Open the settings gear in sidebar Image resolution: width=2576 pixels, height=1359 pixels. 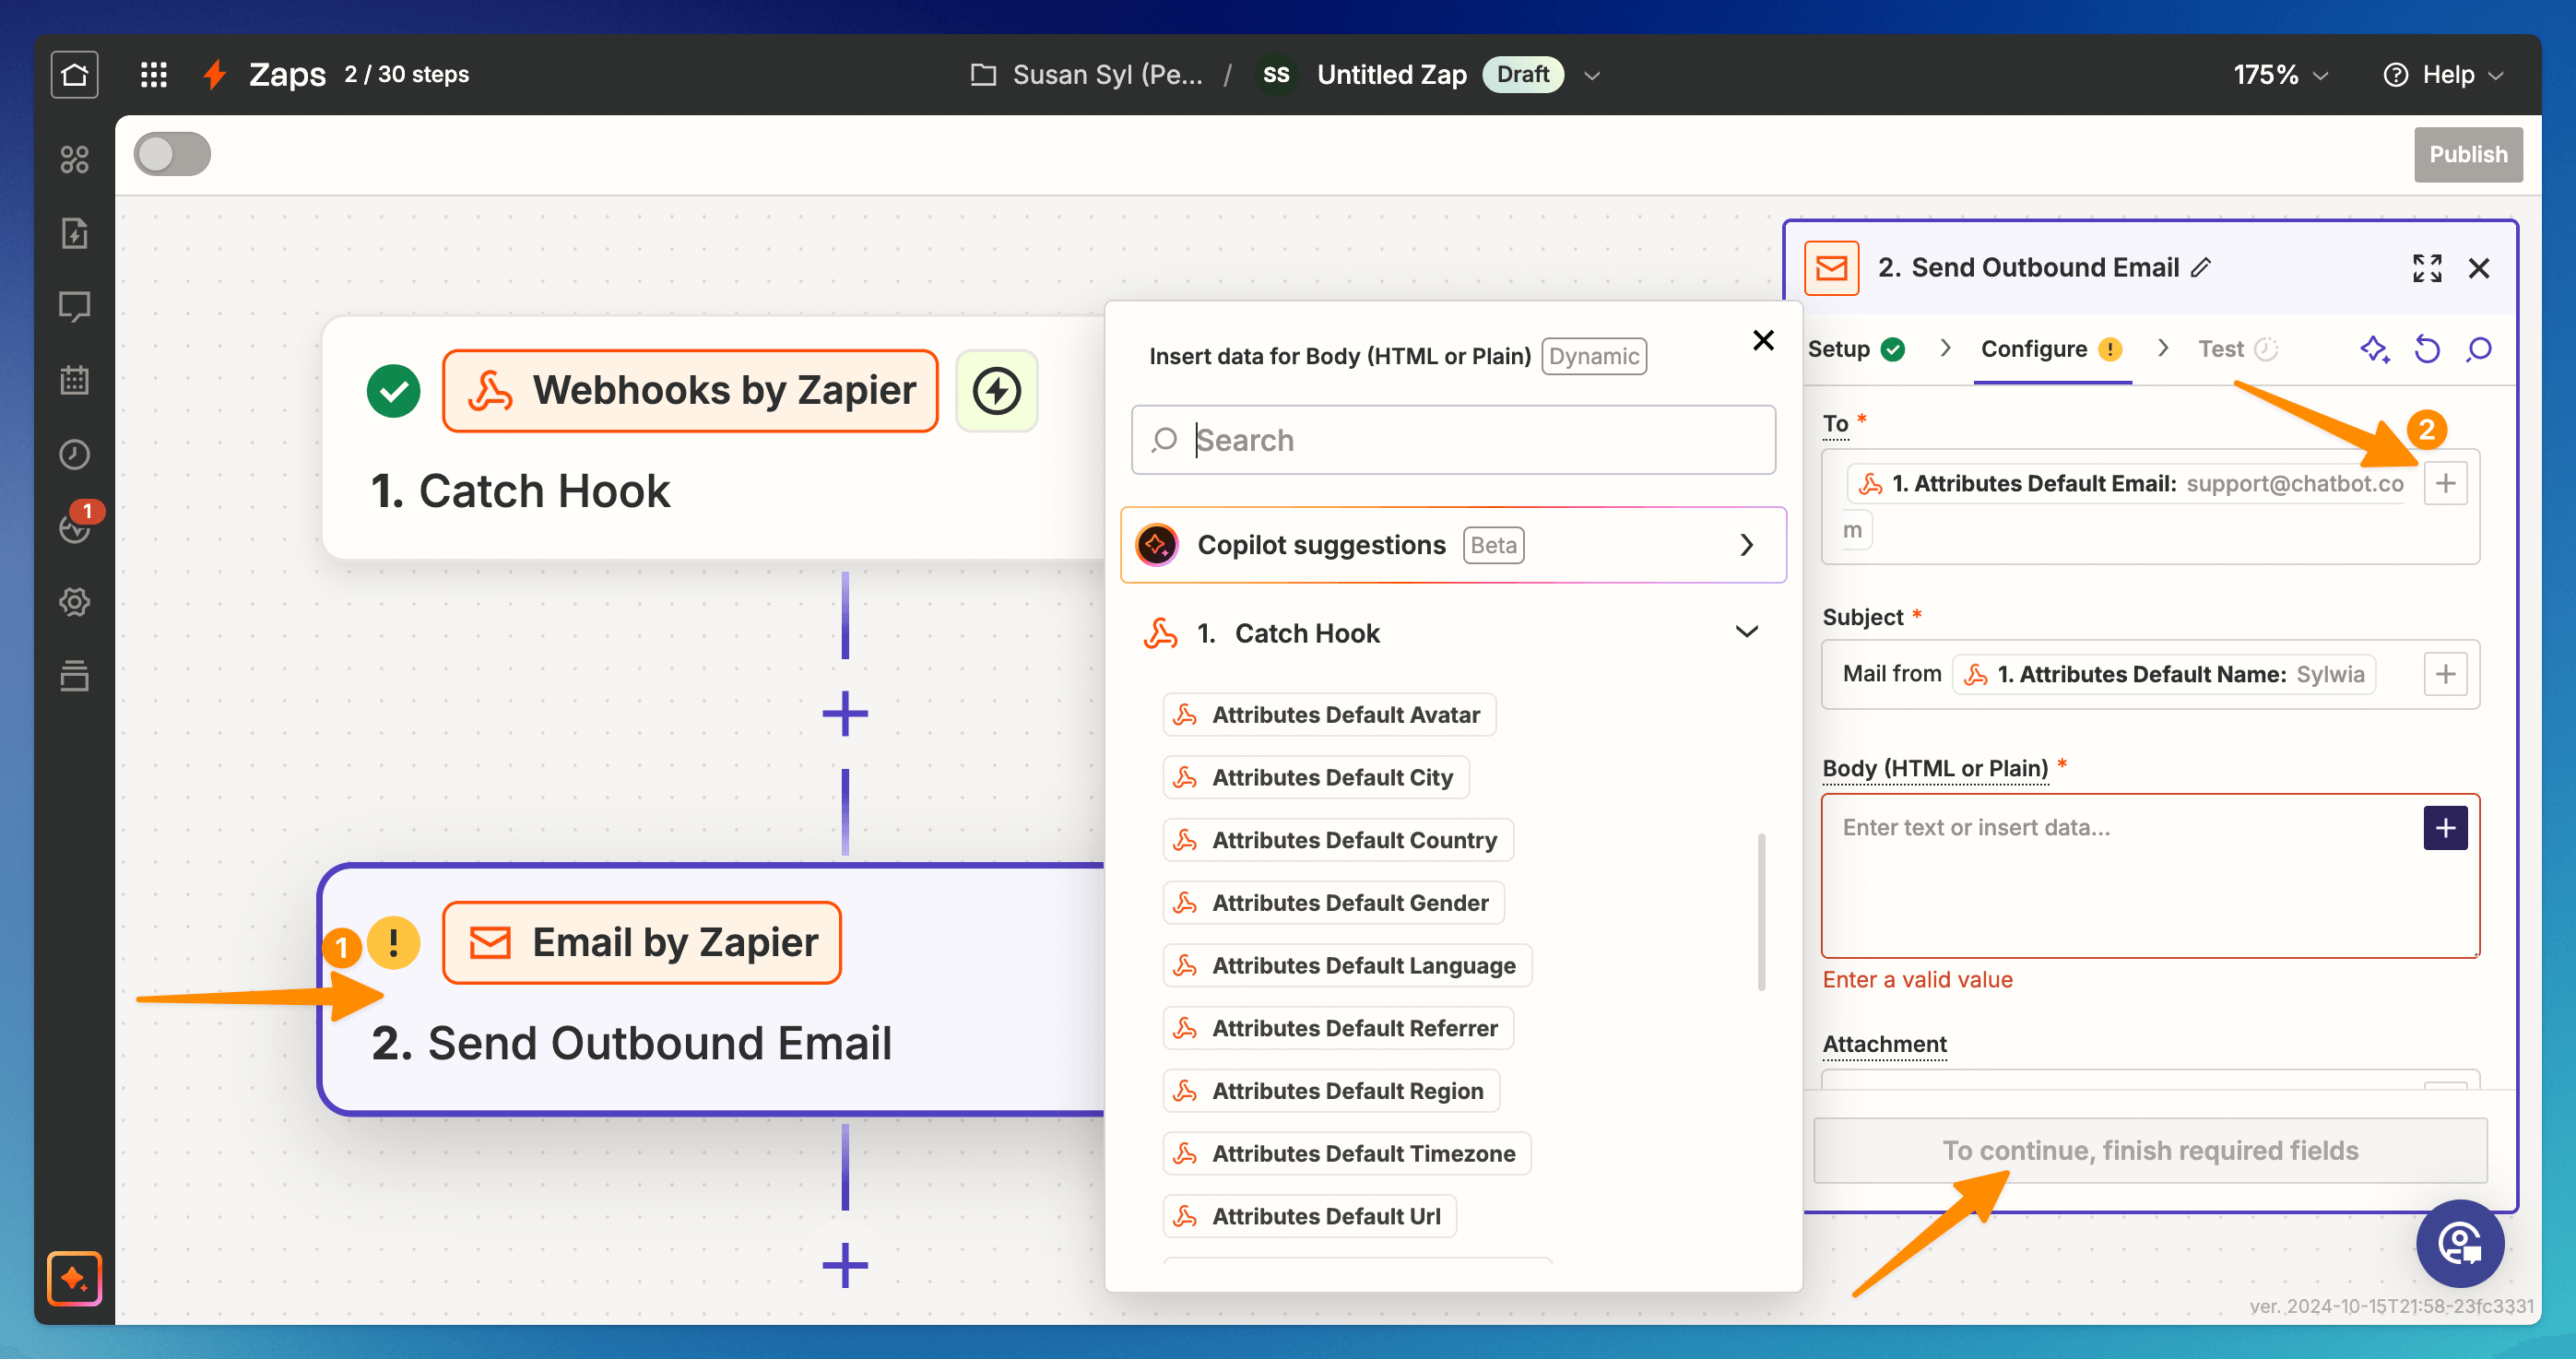point(74,602)
